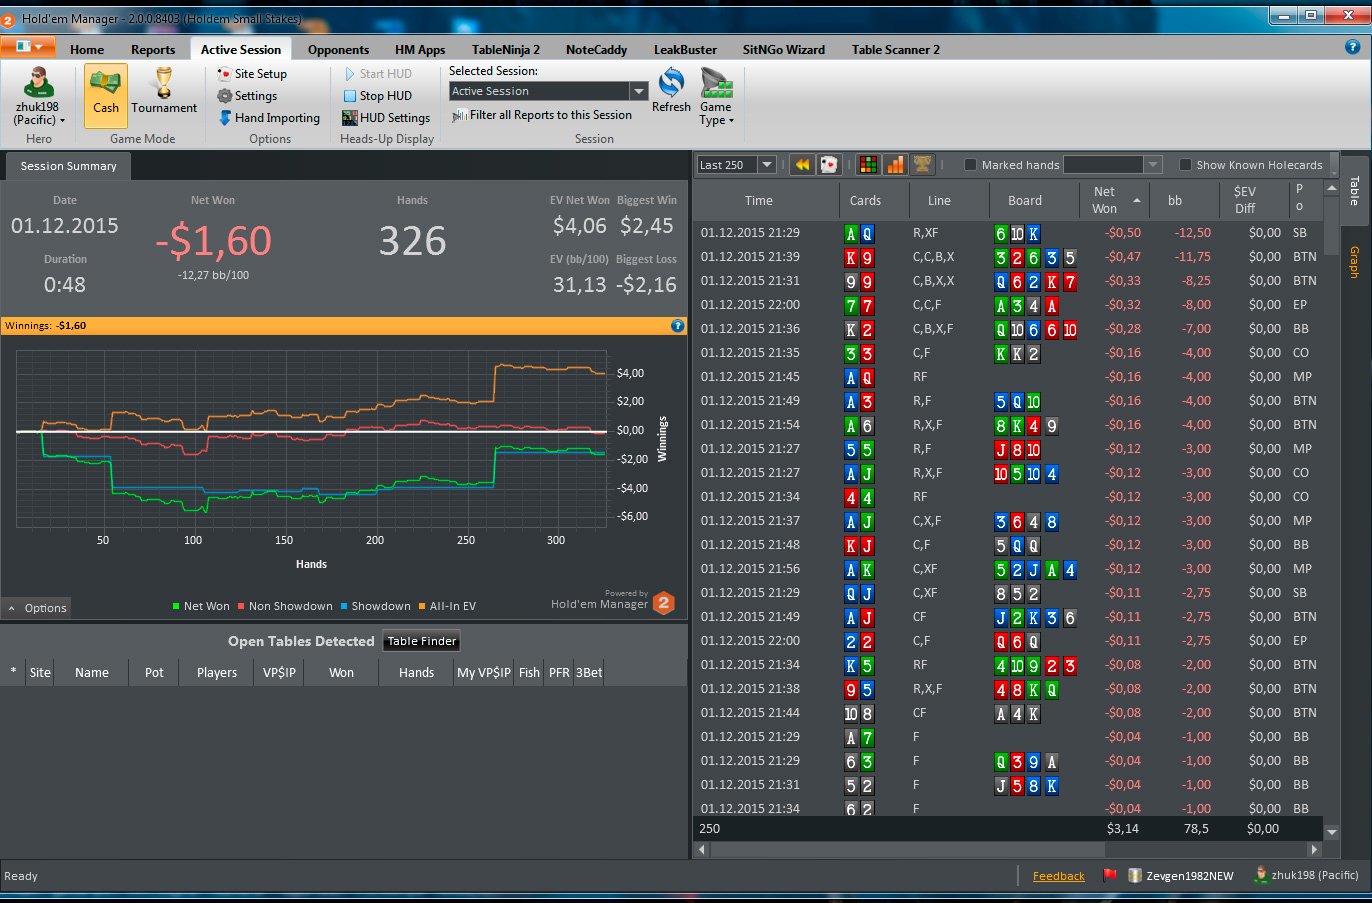Click the red flag icon in status bar

[1109, 875]
